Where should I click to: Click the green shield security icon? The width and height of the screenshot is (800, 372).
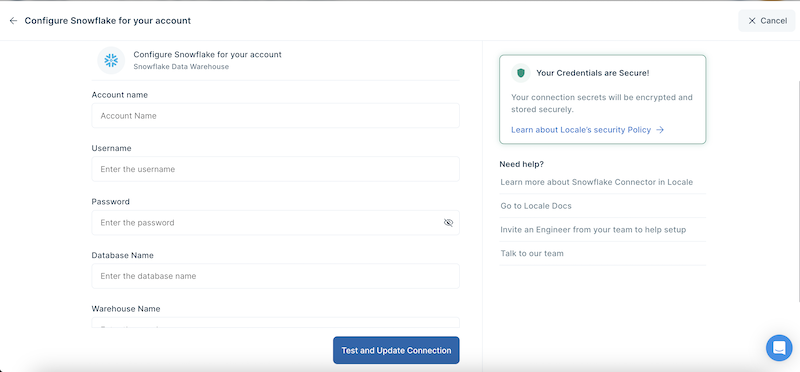tap(520, 73)
